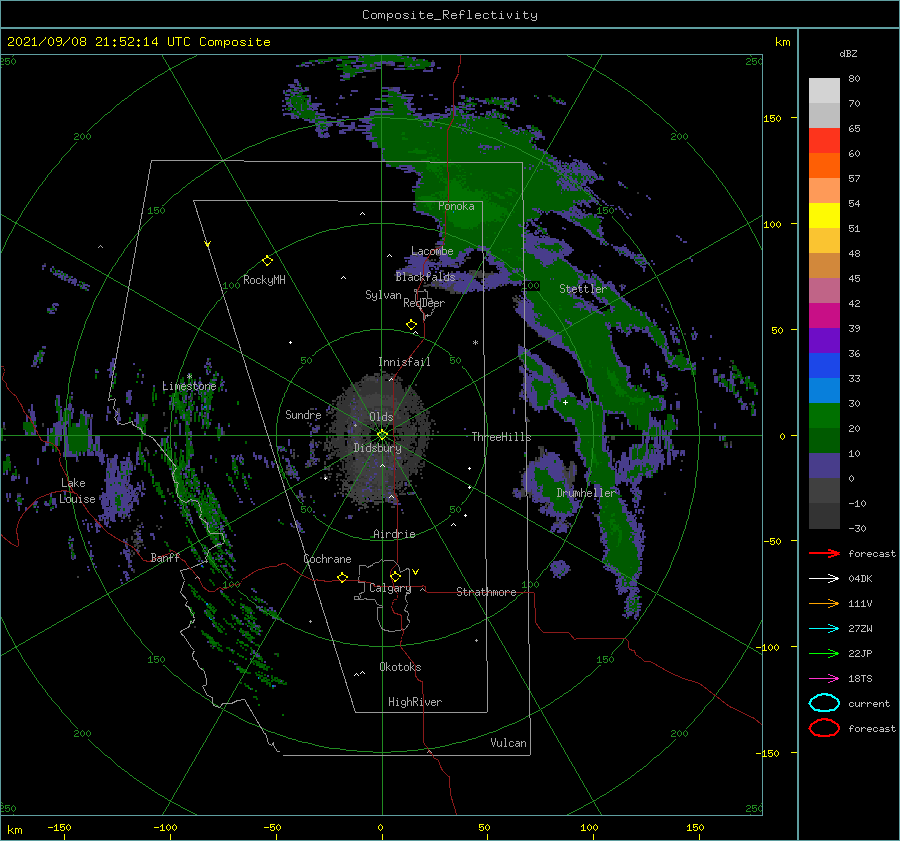Click the Airdrie town label
Screen dimensions: 900x841
click(394, 534)
